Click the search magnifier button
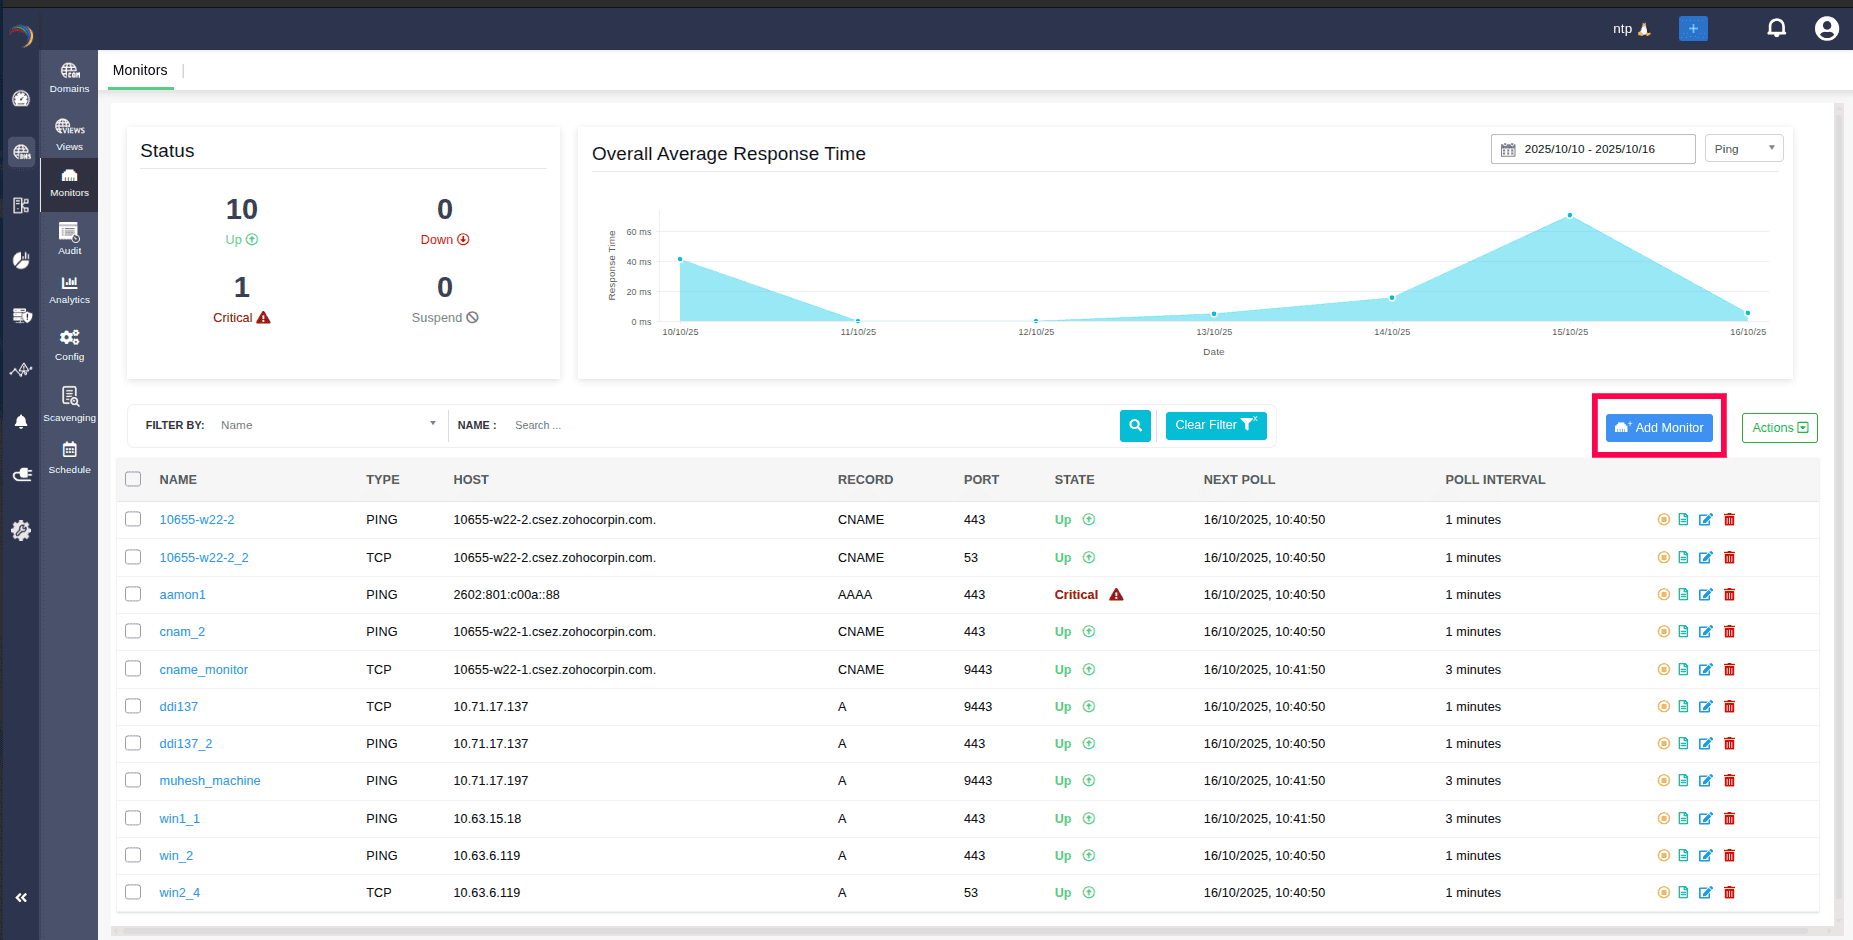 point(1135,425)
